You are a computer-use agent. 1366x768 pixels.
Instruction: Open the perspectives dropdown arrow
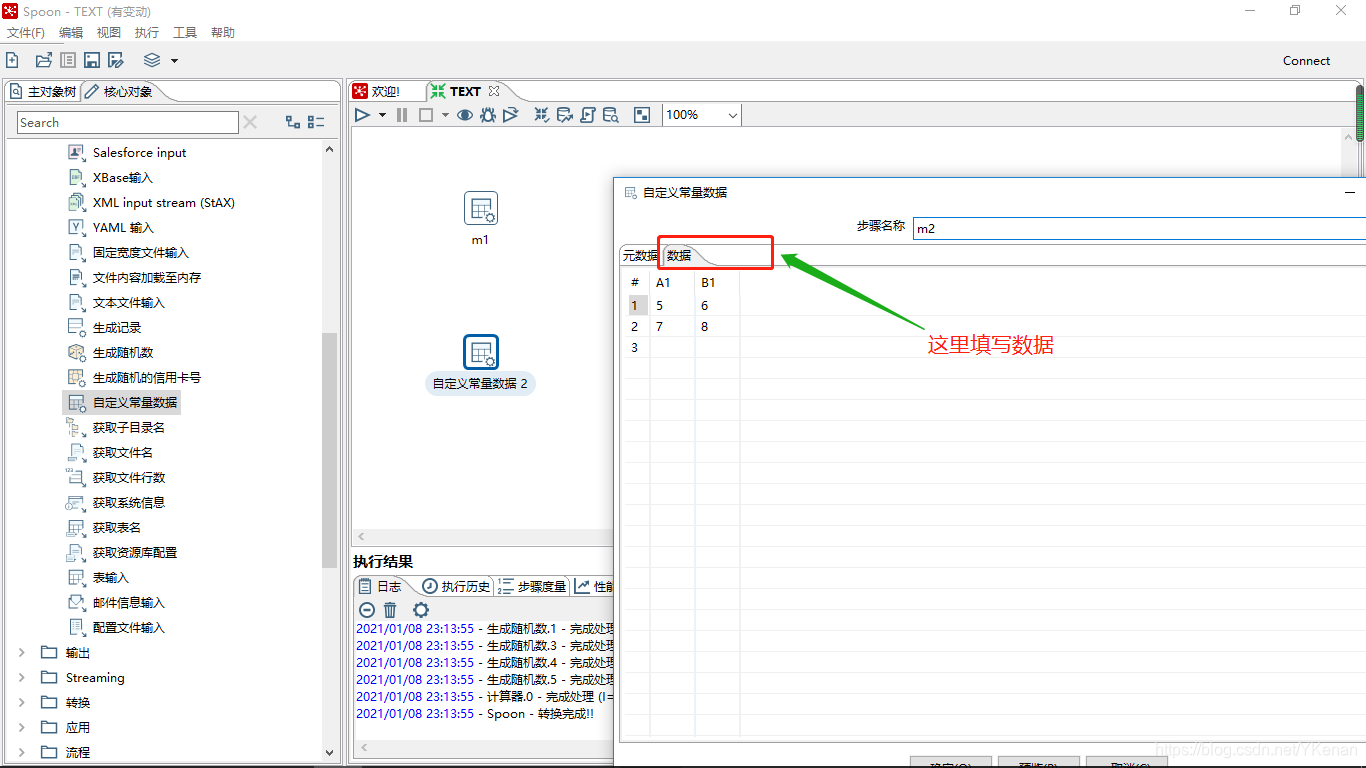[174, 61]
